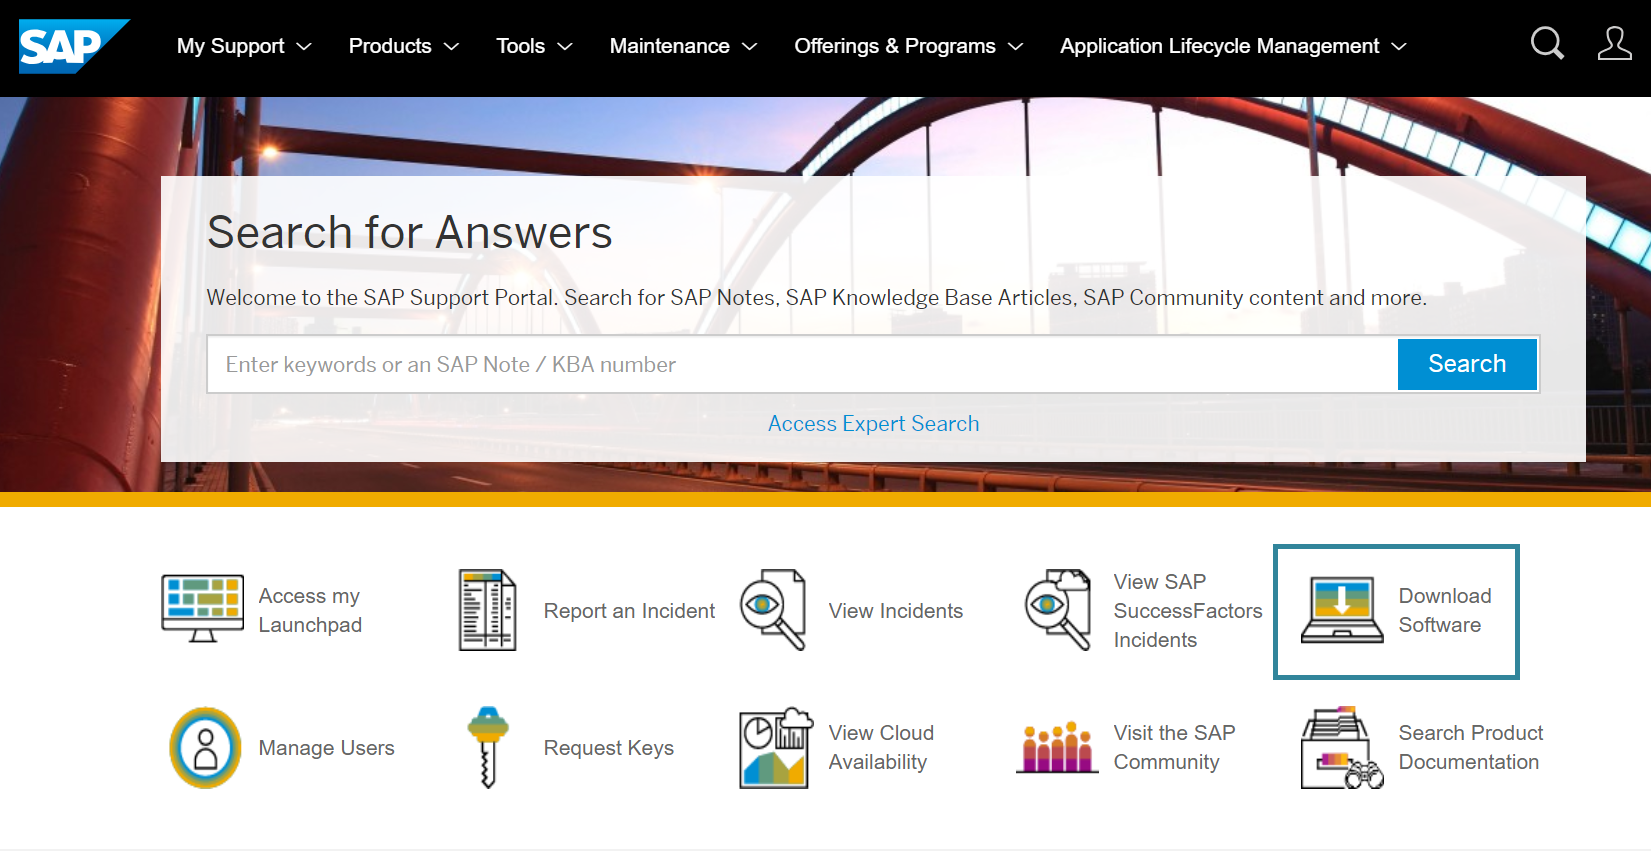Open the Request Keys link
This screenshot has width=1651, height=851.
tap(608, 748)
